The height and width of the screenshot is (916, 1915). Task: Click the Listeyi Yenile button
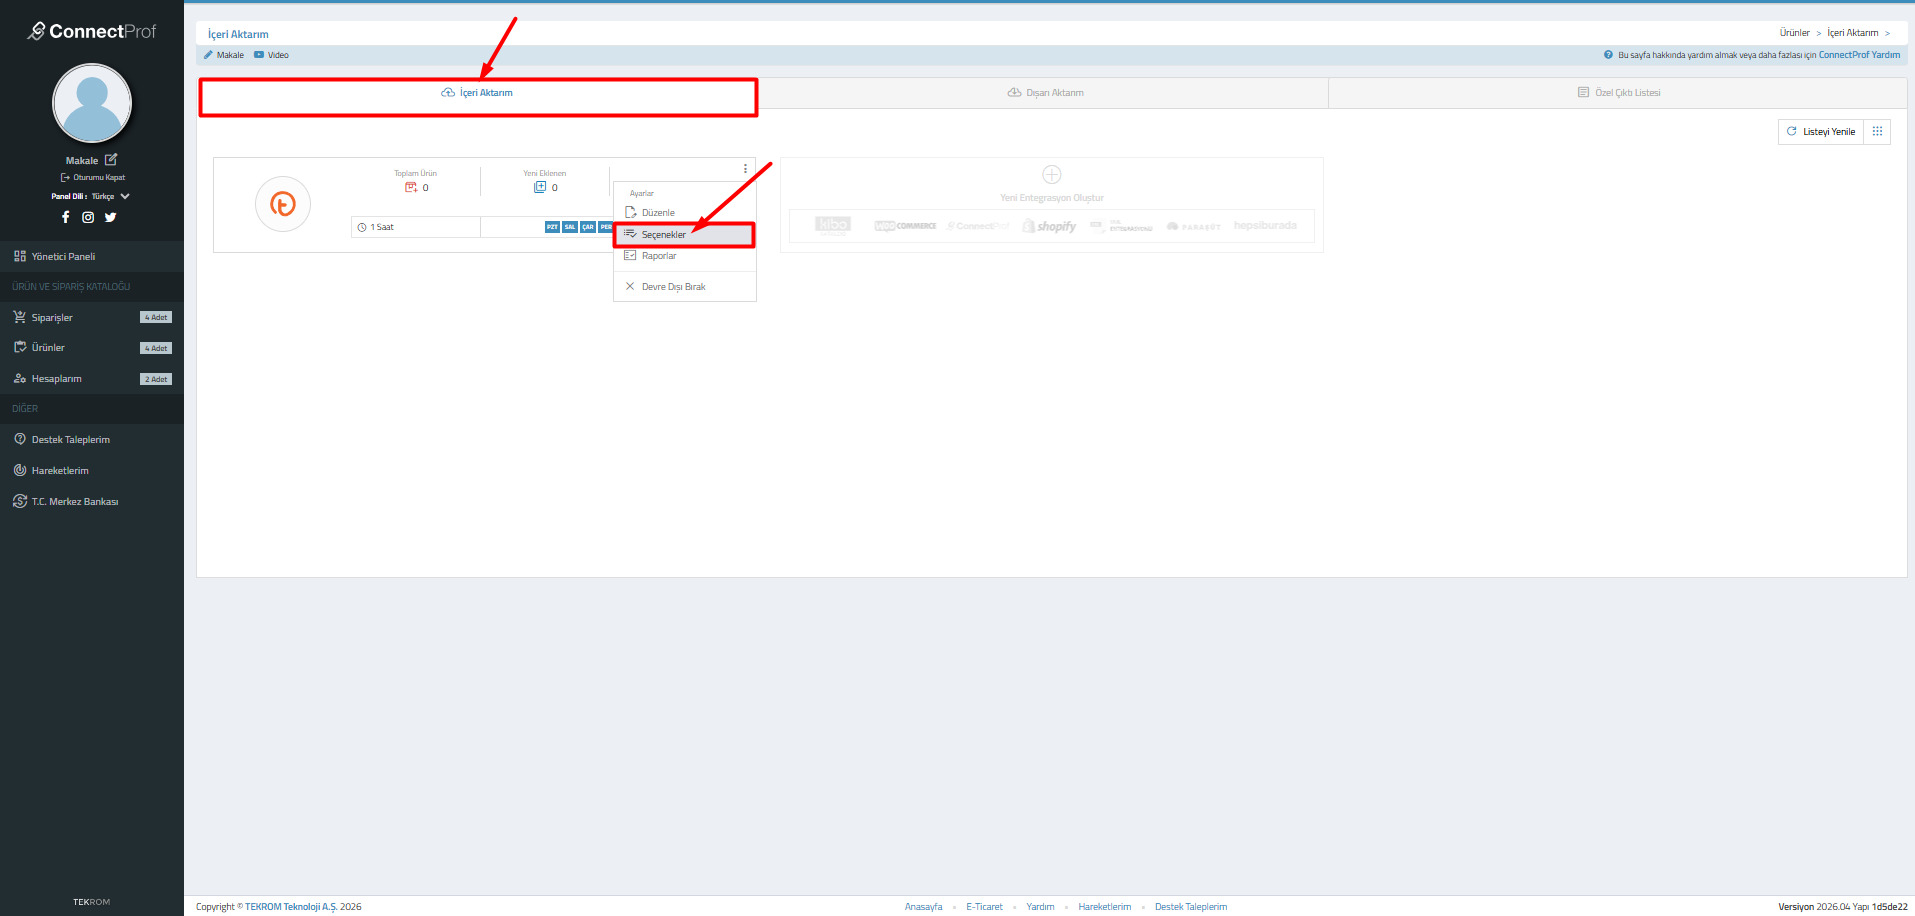pos(1821,132)
